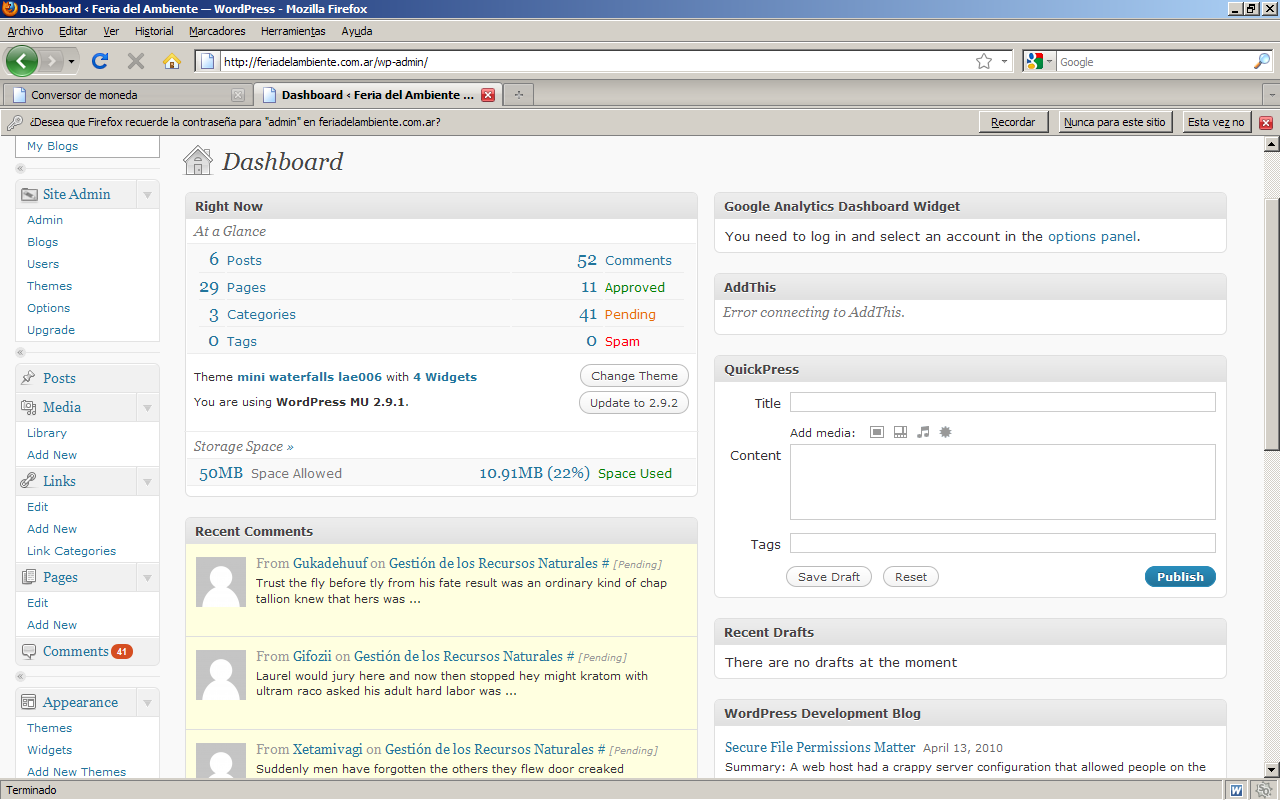The image size is (1280, 800).
Task: Collapse the Pages menu arrow
Action: pos(148,577)
